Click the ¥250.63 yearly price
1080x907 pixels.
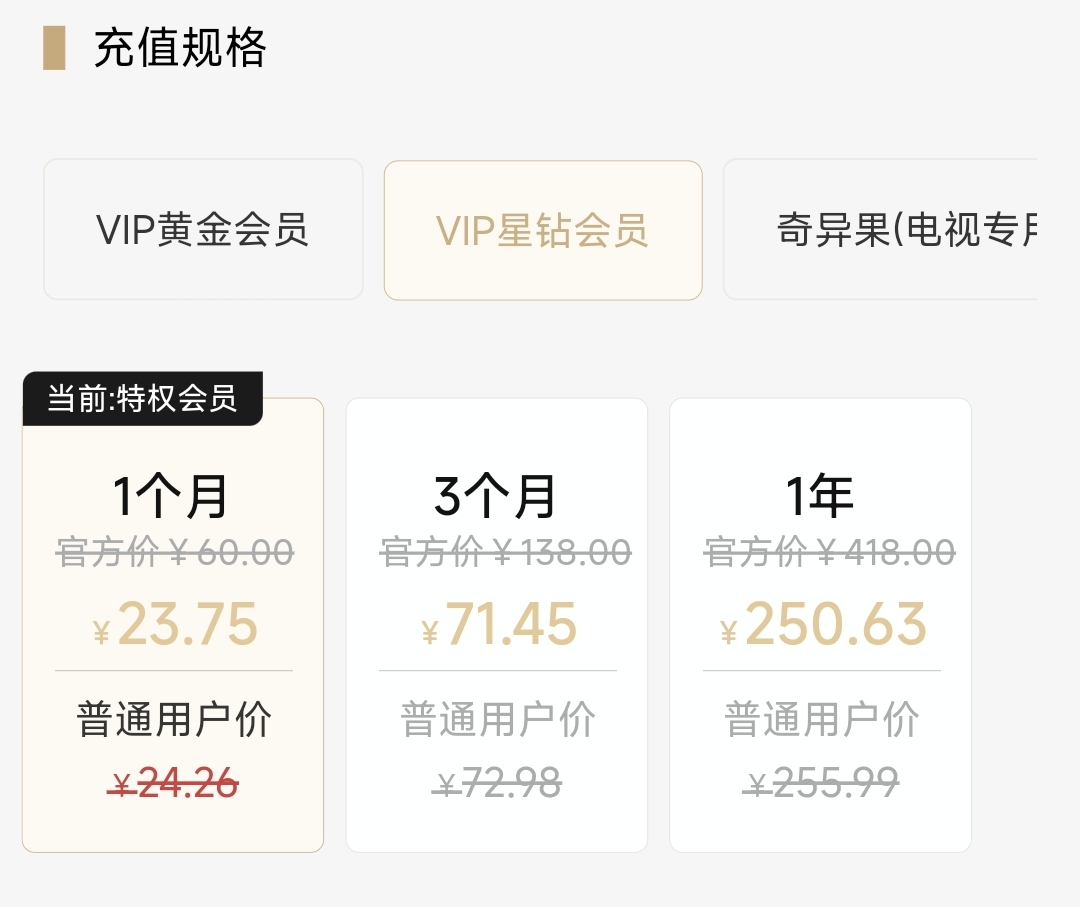pos(822,624)
